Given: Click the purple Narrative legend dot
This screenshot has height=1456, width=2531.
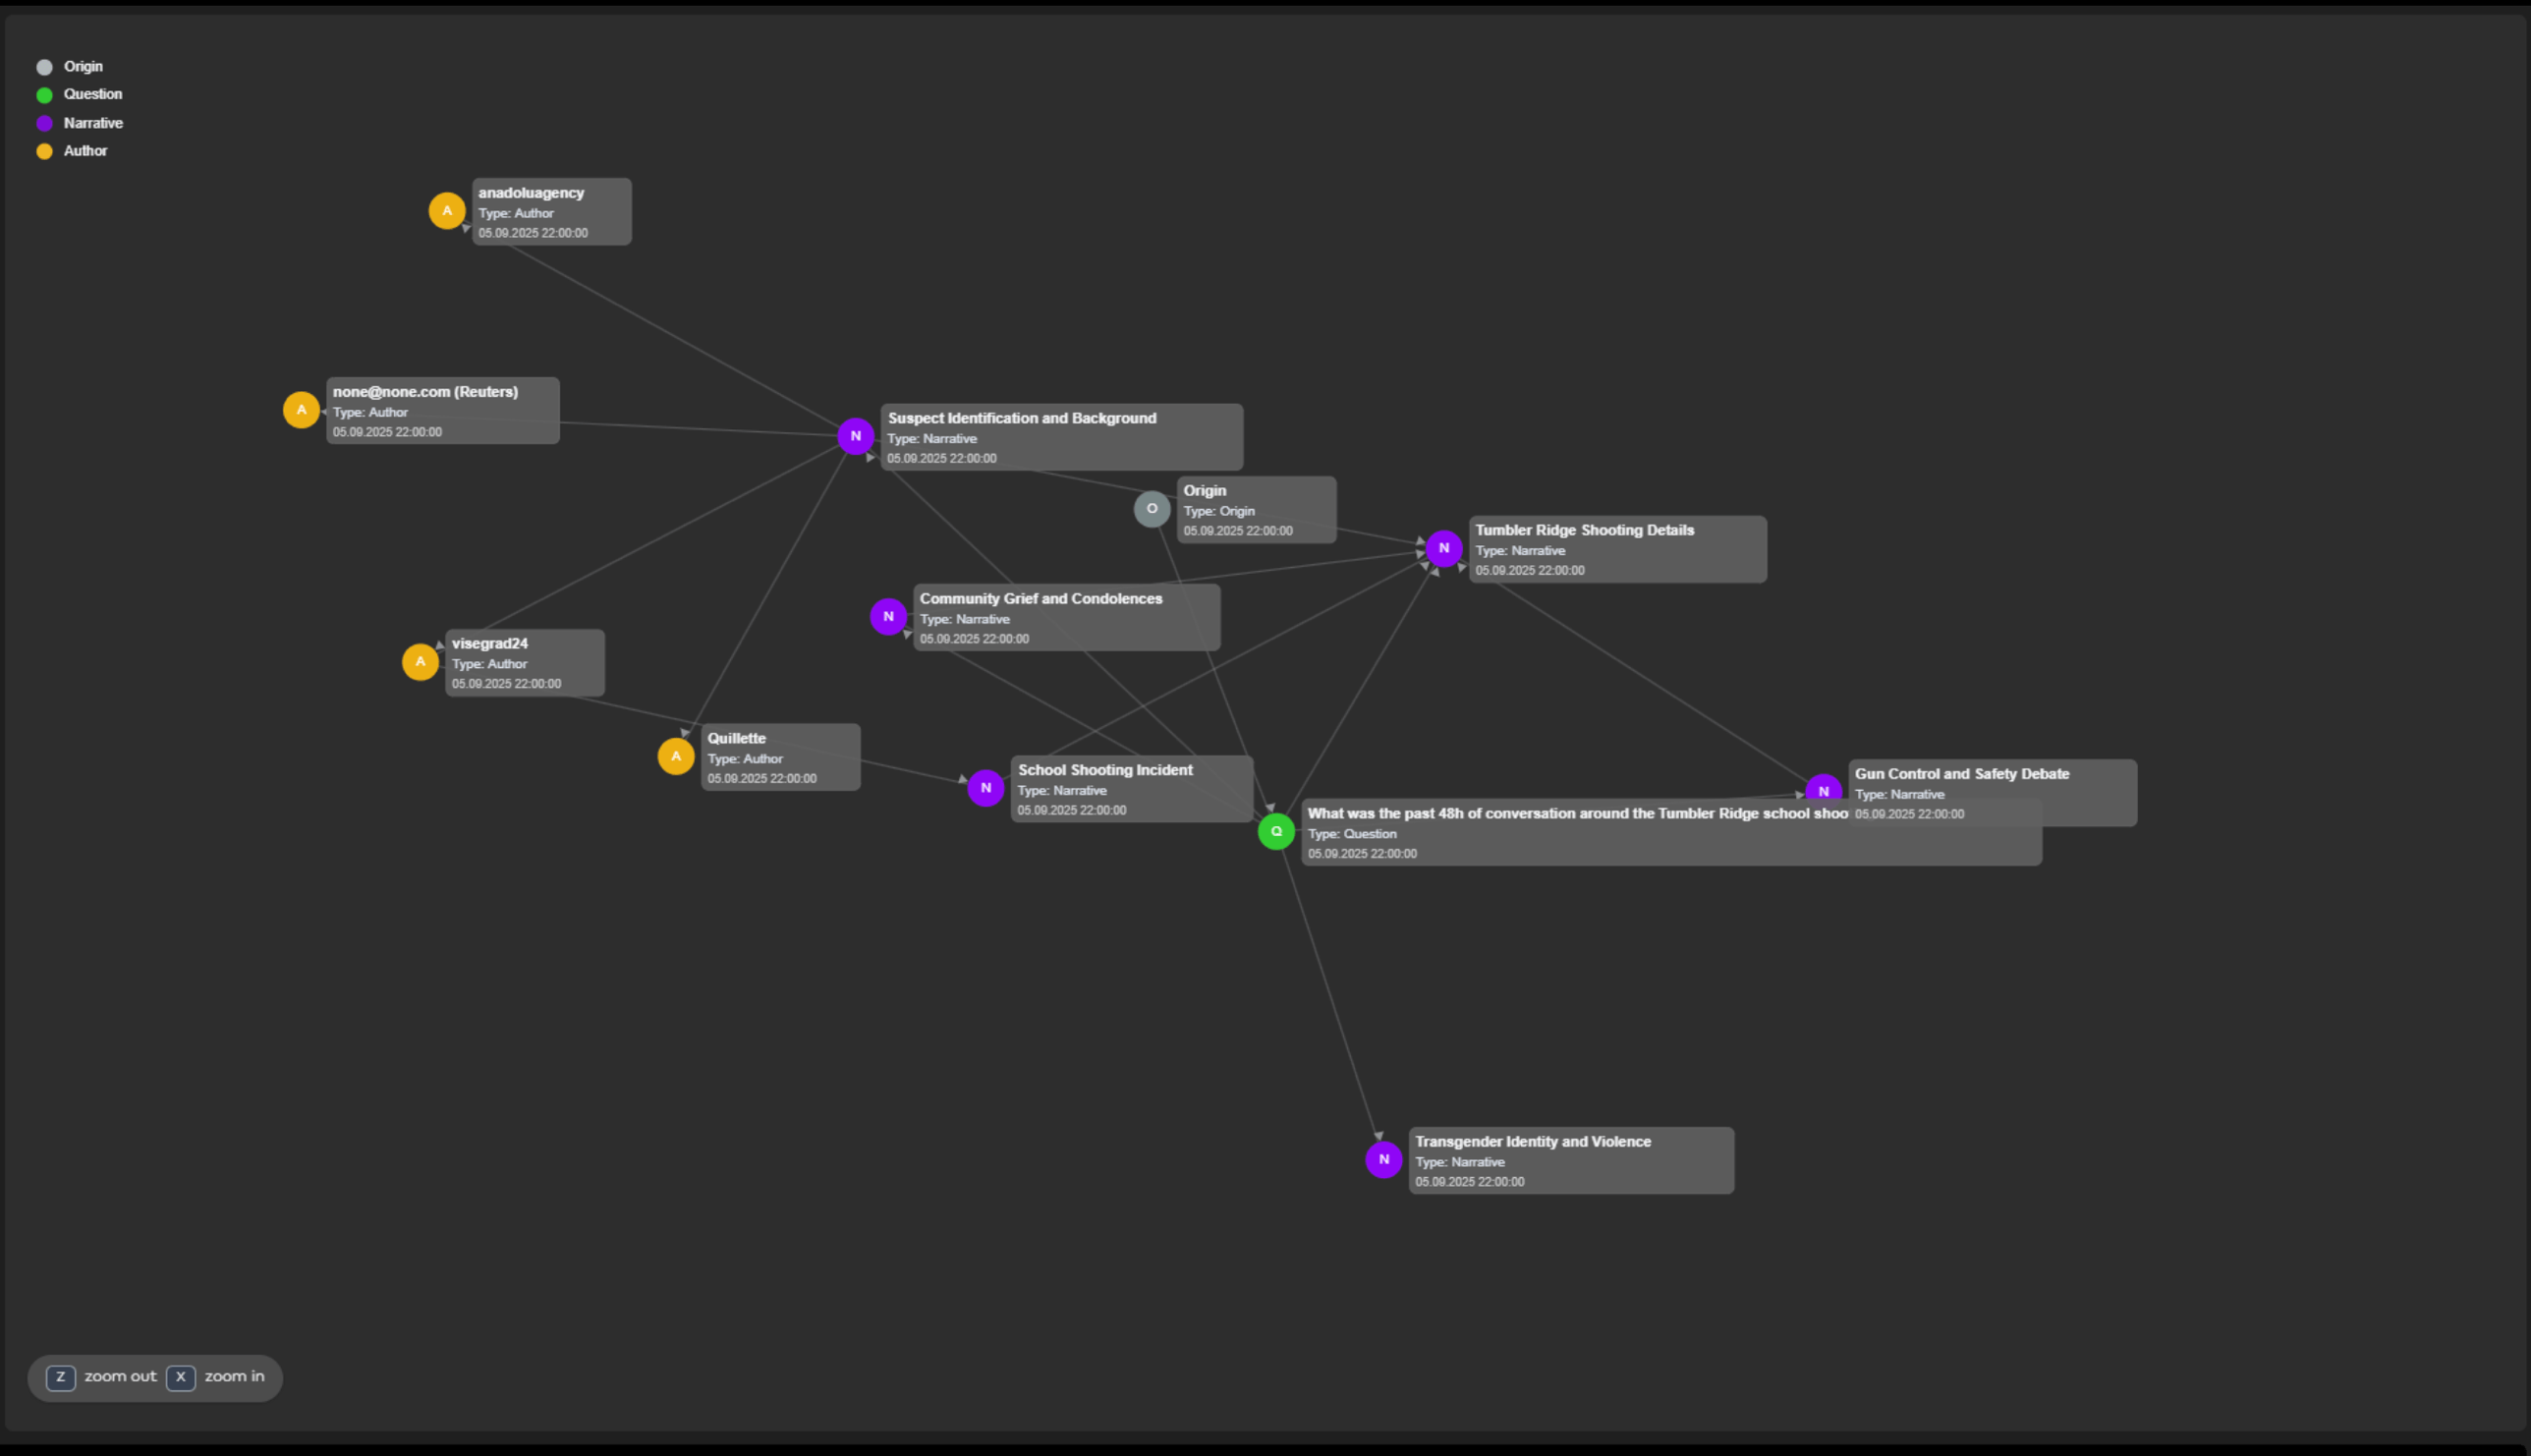Looking at the screenshot, I should pyautogui.click(x=44, y=123).
